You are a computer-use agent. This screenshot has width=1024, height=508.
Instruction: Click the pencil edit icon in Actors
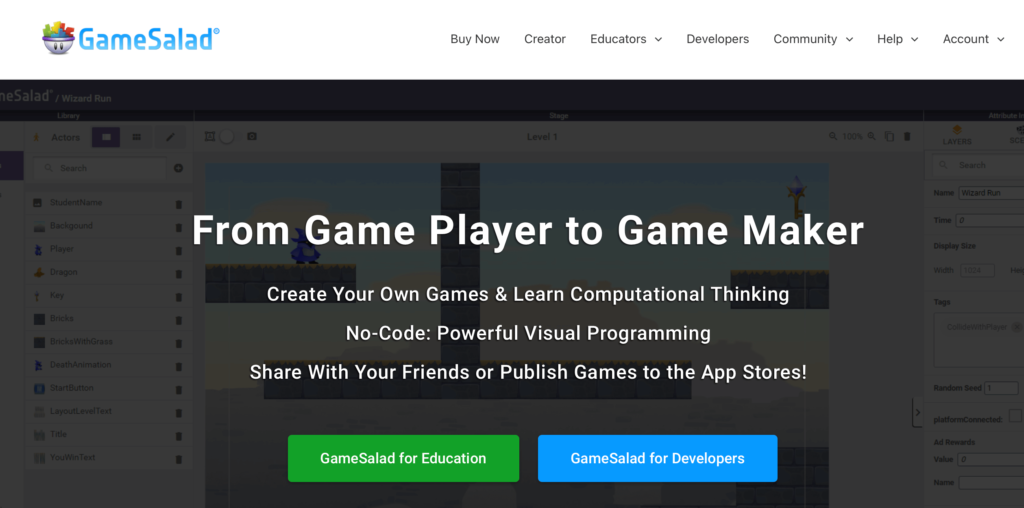170,137
